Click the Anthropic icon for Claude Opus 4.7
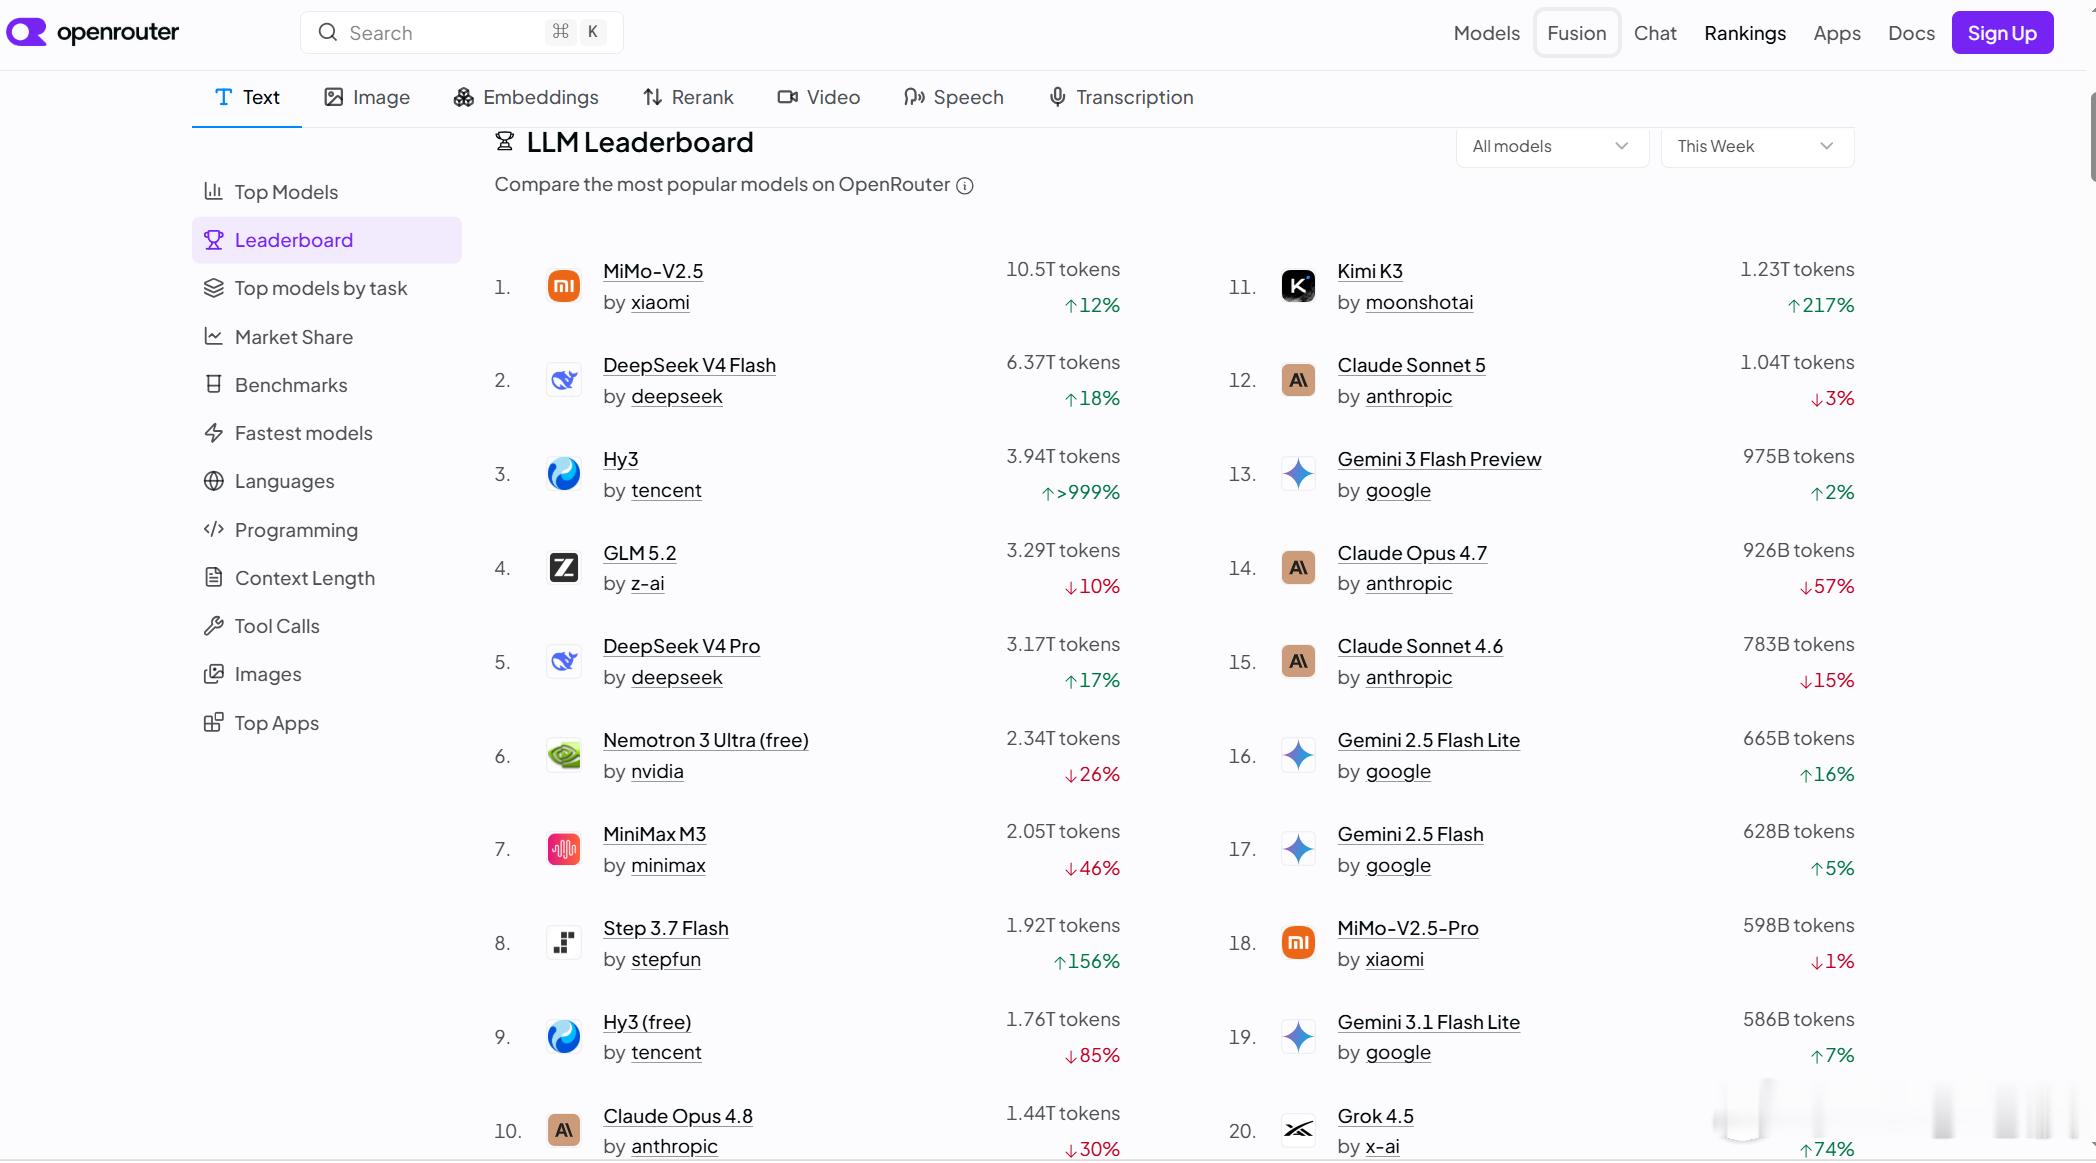This screenshot has width=2096, height=1163. point(1298,568)
